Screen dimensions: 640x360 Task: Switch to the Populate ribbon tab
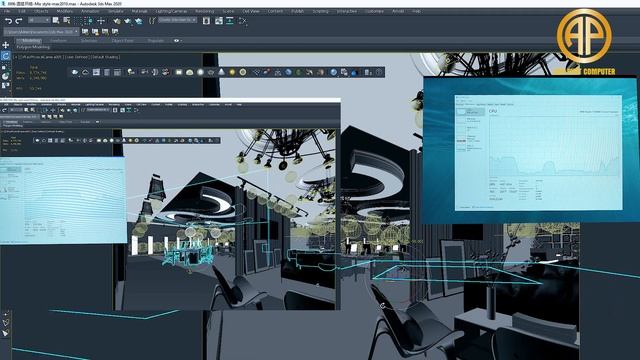pos(156,41)
